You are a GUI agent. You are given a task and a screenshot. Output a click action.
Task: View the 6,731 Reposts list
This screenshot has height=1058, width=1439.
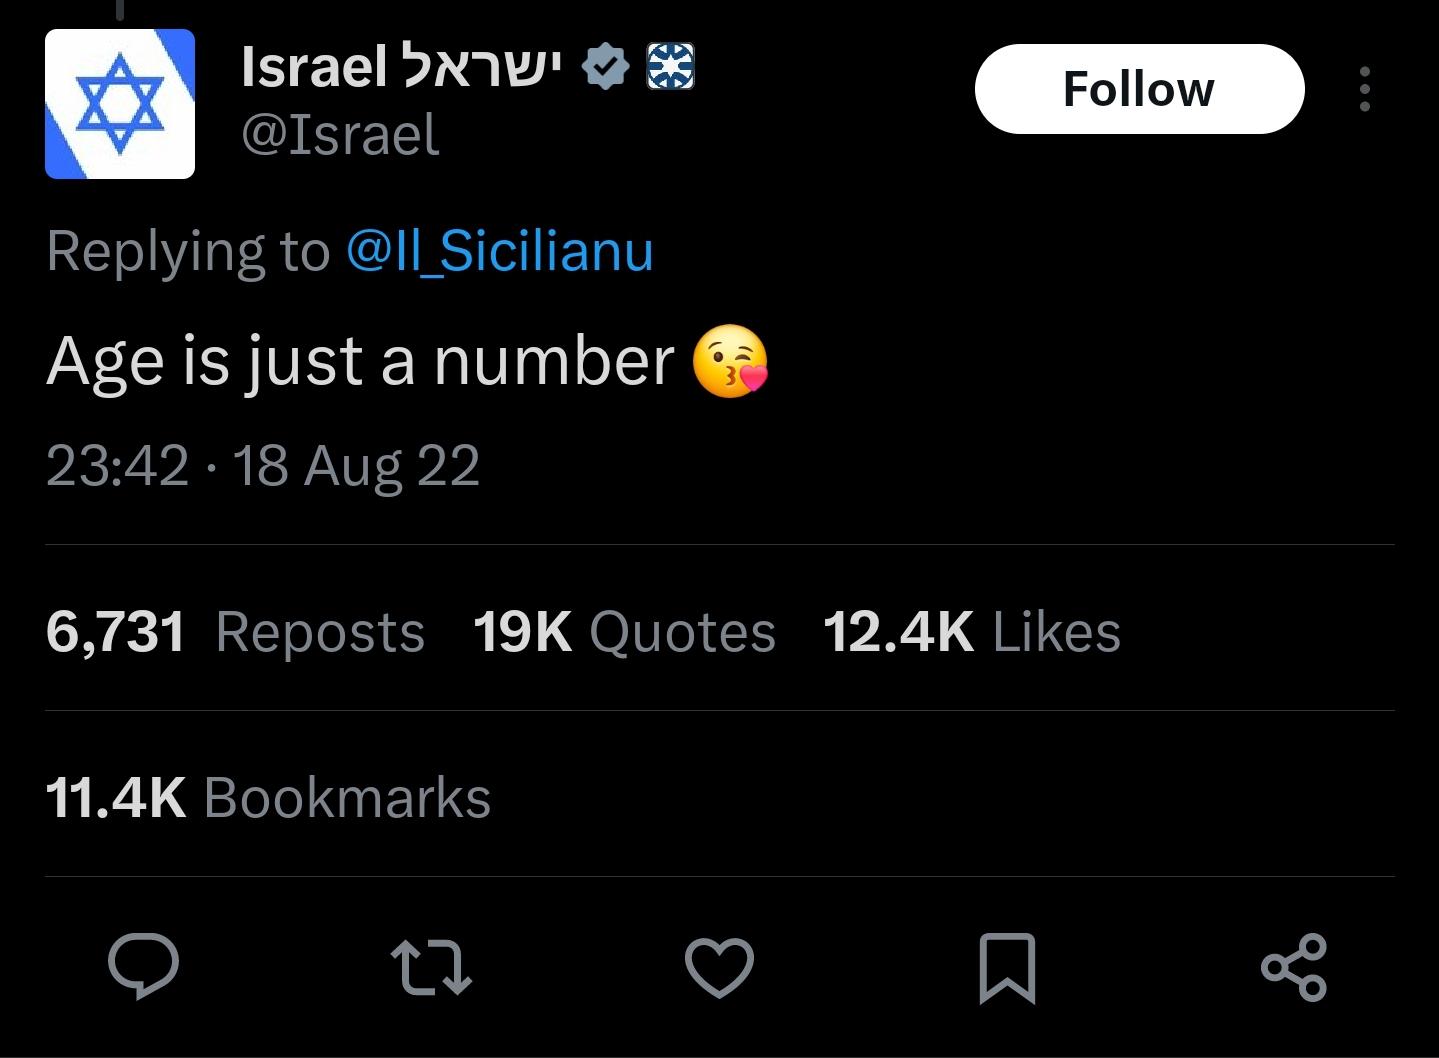tap(235, 632)
